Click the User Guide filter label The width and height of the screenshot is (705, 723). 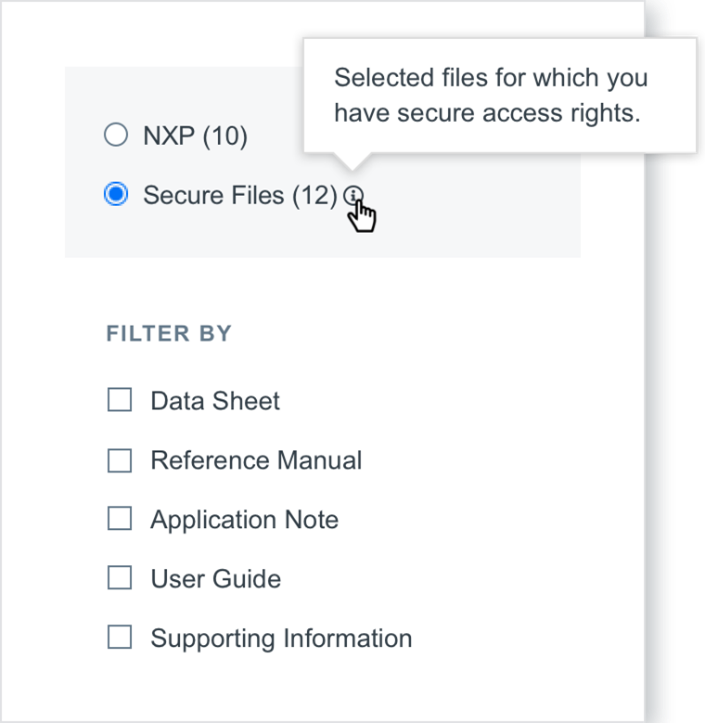tap(215, 579)
